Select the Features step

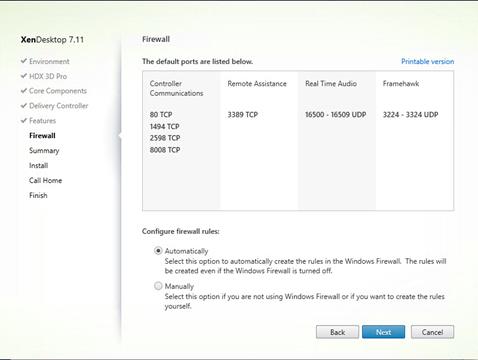pyautogui.click(x=42, y=121)
